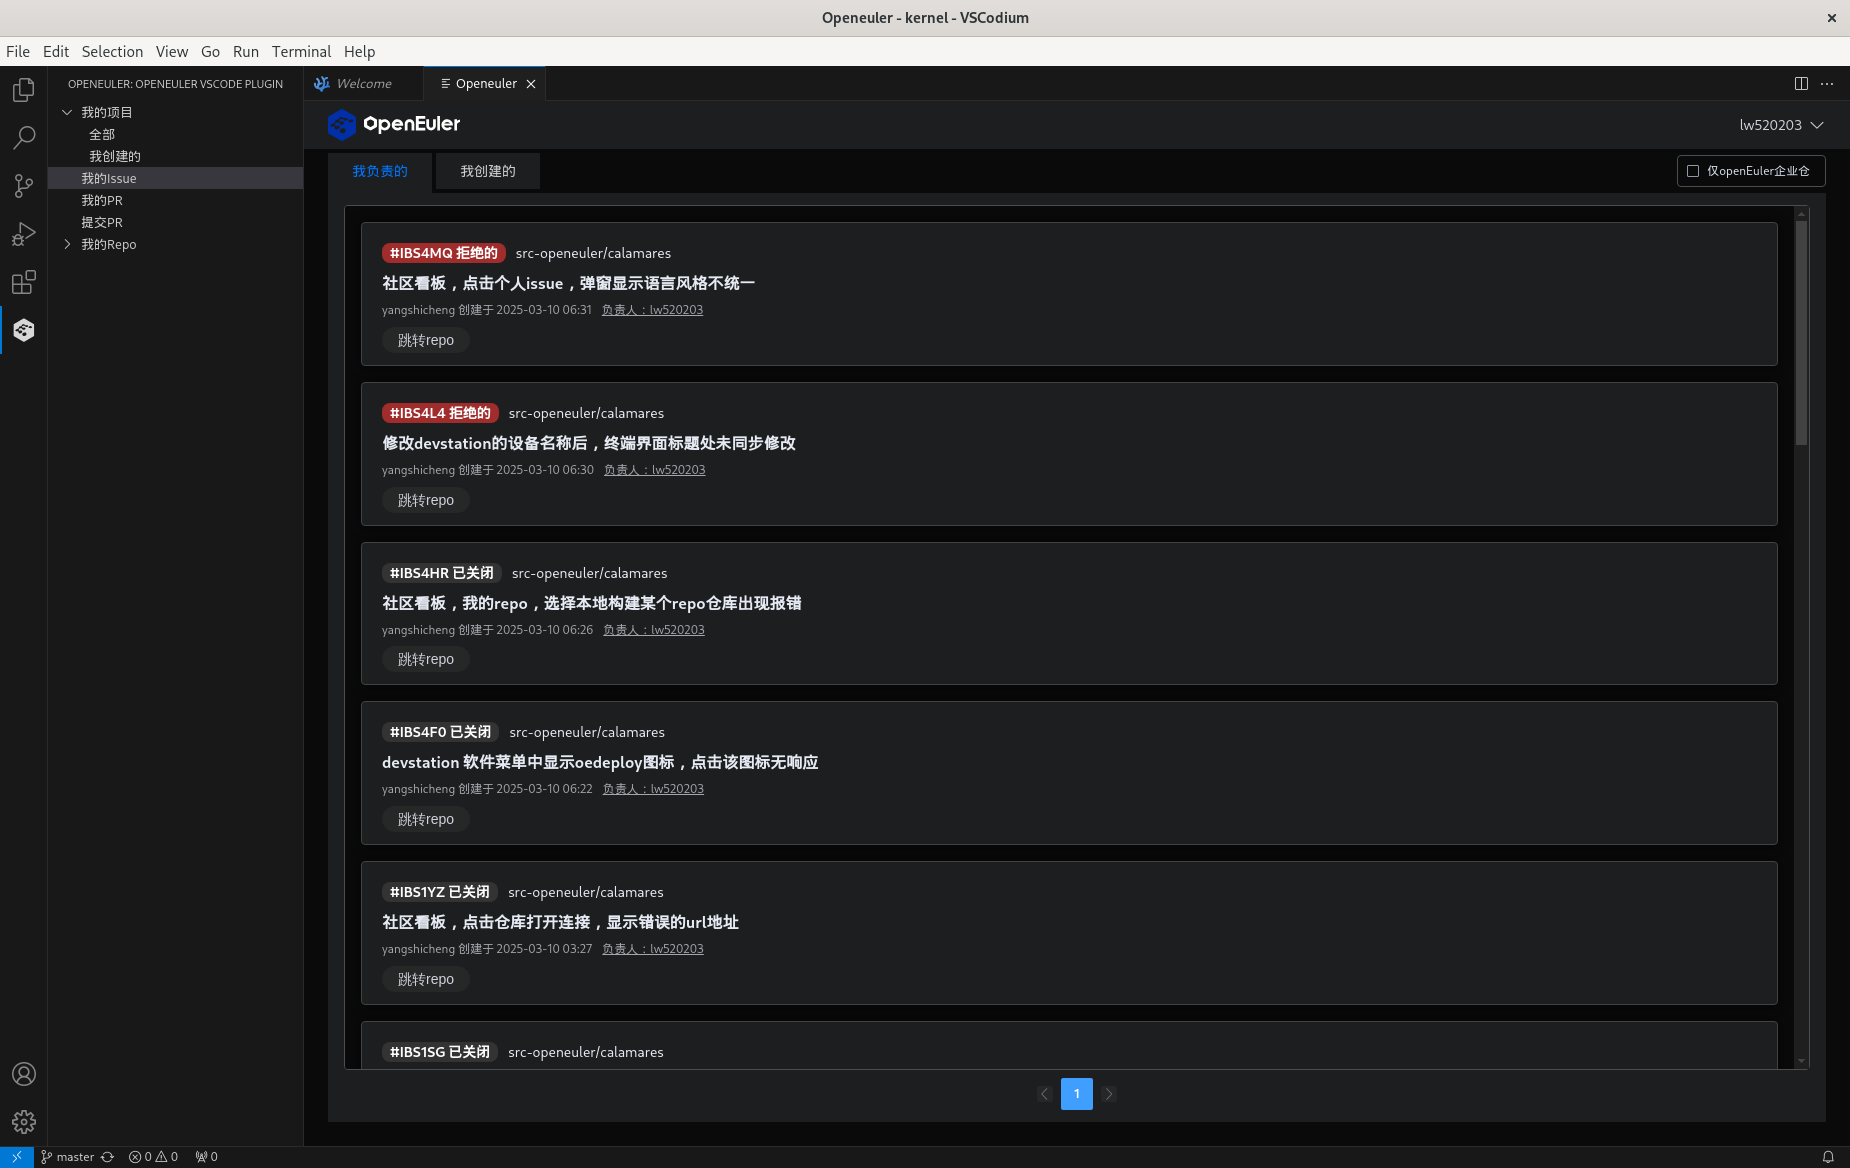Open the Extensions view icon

24,282
